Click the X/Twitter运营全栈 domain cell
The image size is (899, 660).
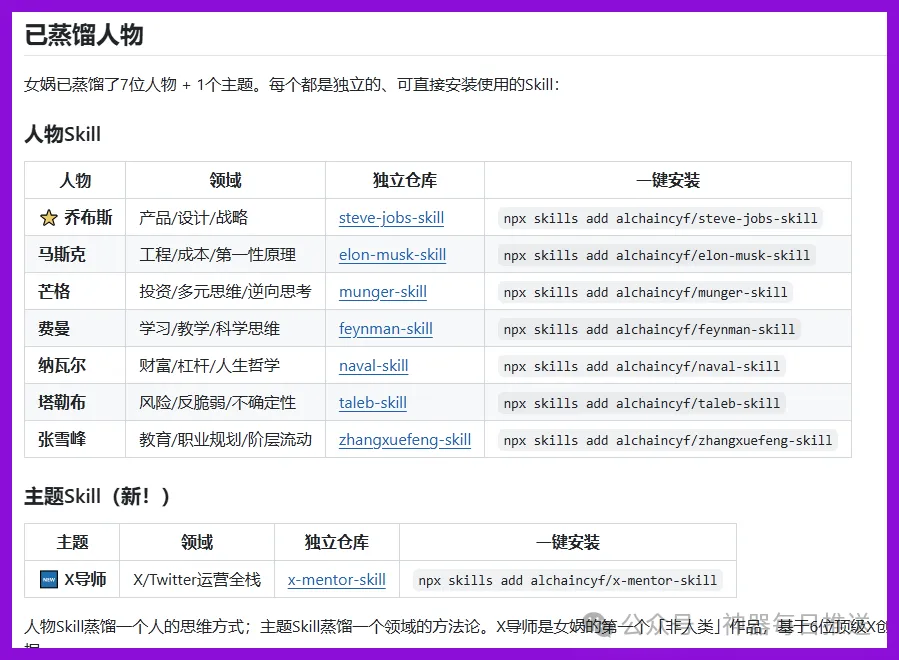[x=197, y=579]
